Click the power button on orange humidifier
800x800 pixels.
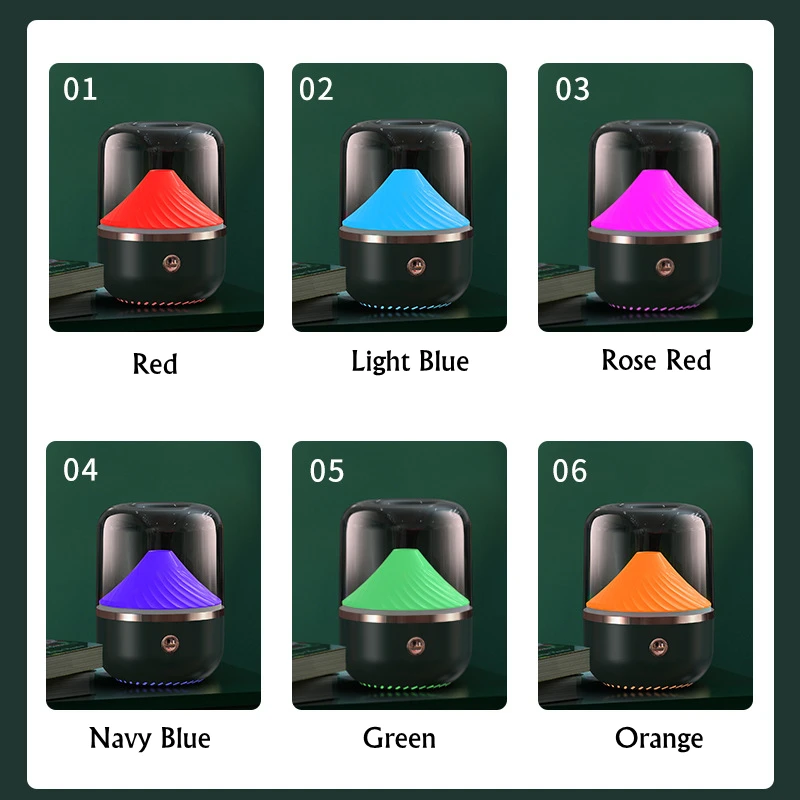click(x=658, y=646)
